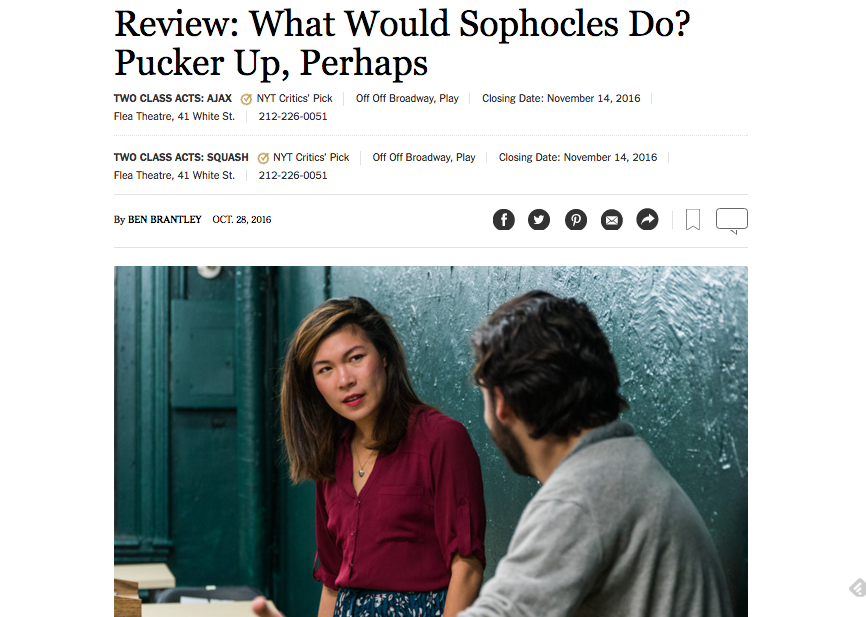Screen dimensions: 866x617
Task: Click the article headline title
Action: 402,43
